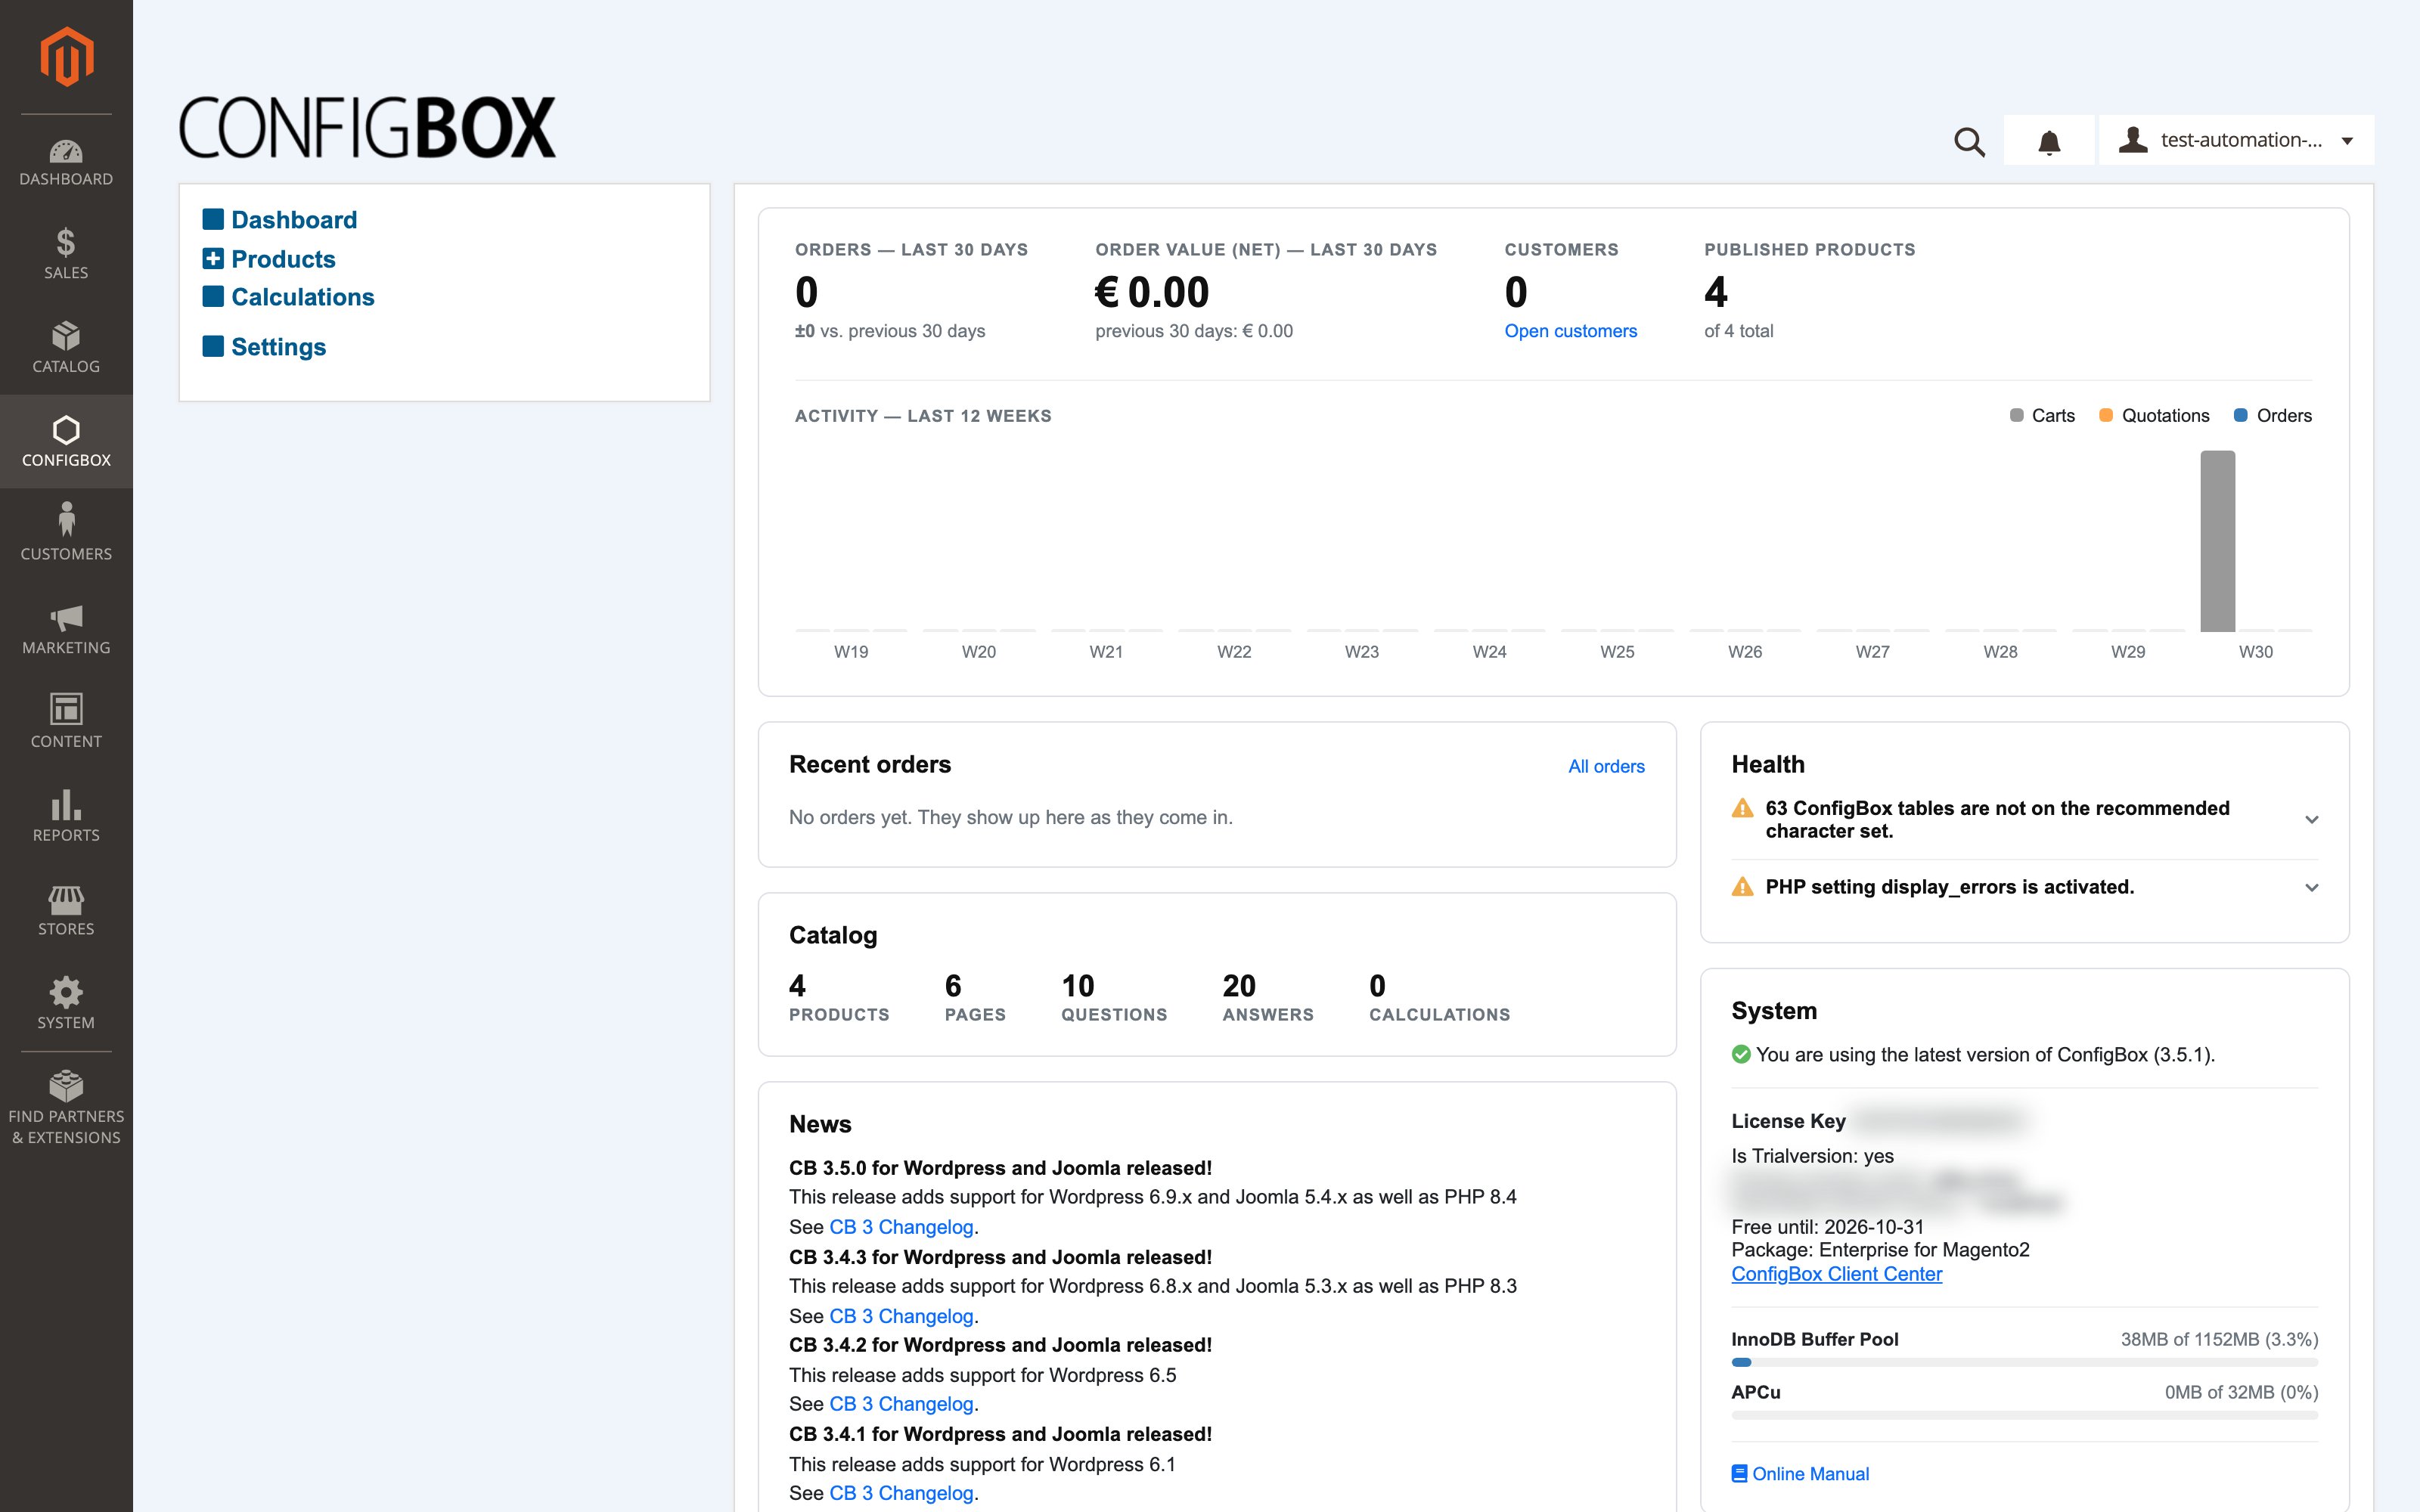Click the blue square beside Calculations
Screen dimensions: 2420x1512
tap(213, 296)
